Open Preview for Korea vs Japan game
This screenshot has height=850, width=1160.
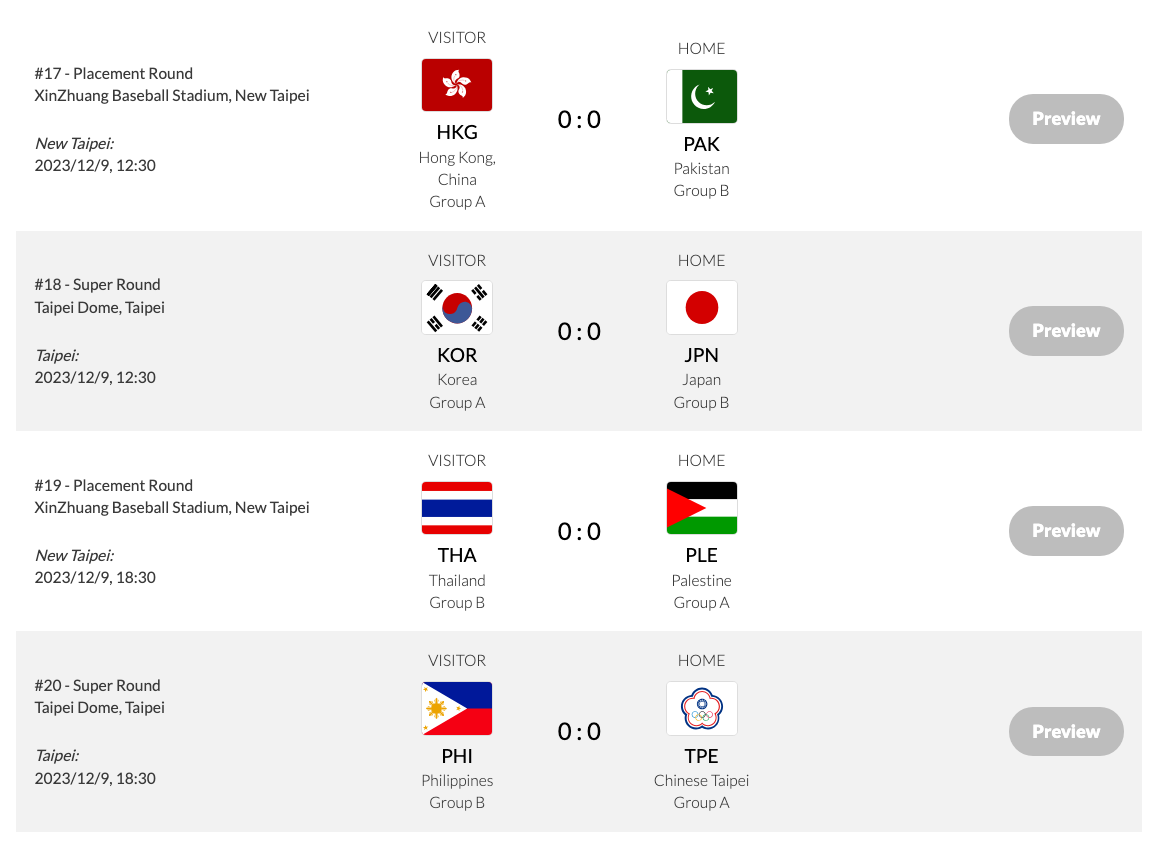click(1066, 331)
